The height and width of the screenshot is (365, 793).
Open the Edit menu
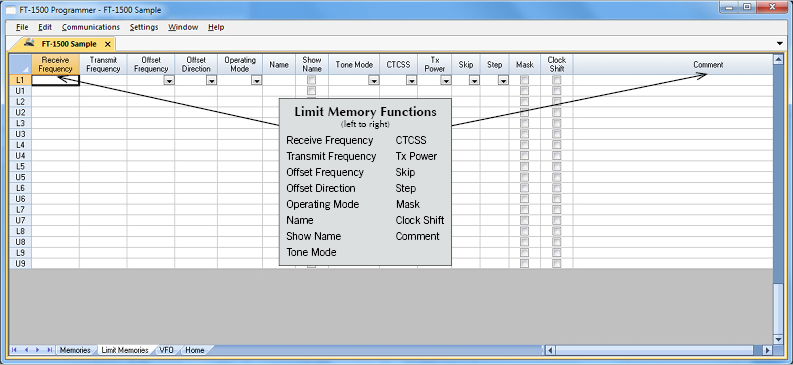pyautogui.click(x=45, y=27)
